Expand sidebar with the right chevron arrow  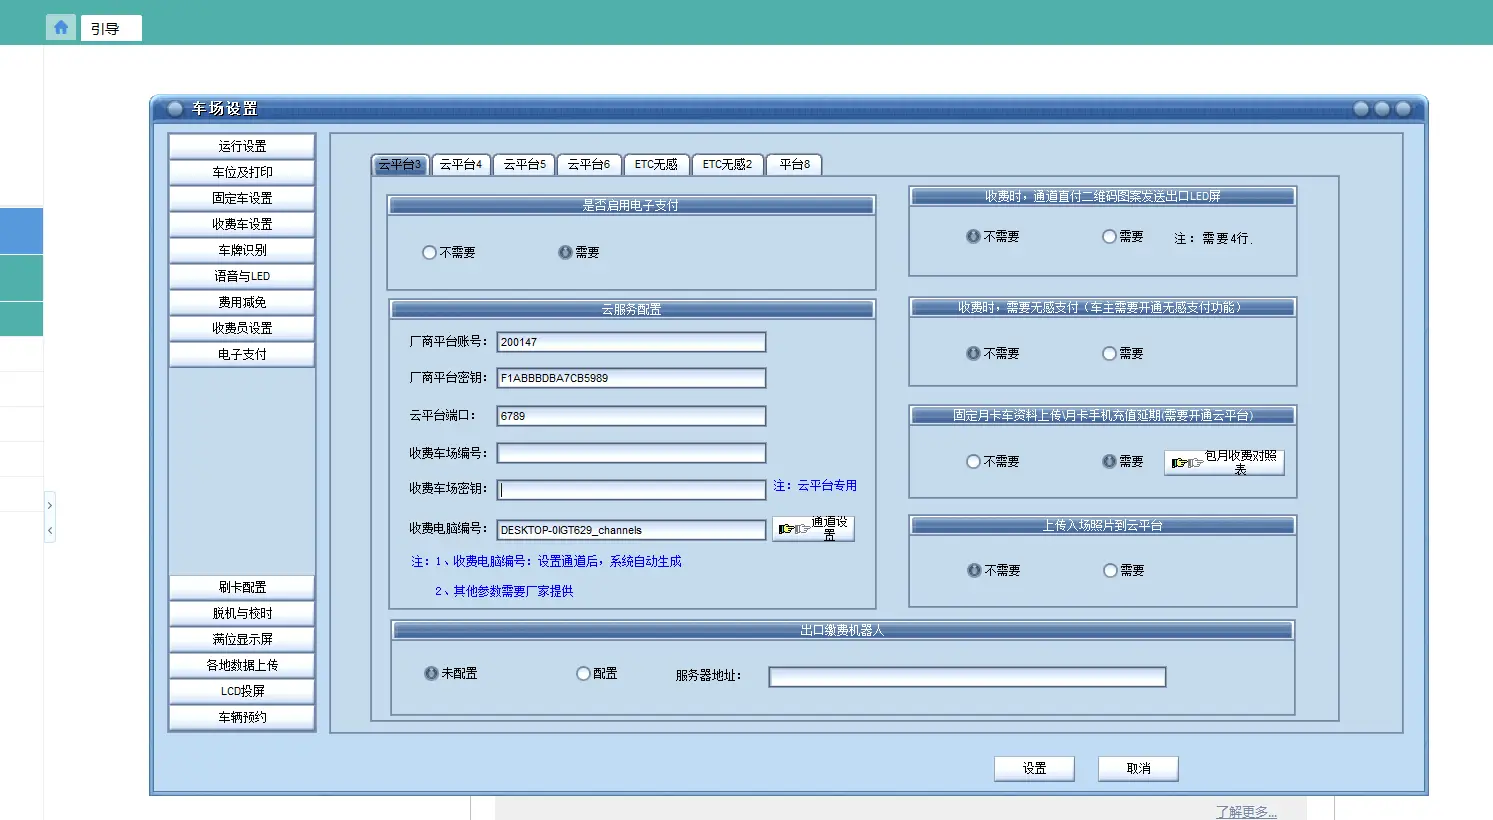coord(50,505)
